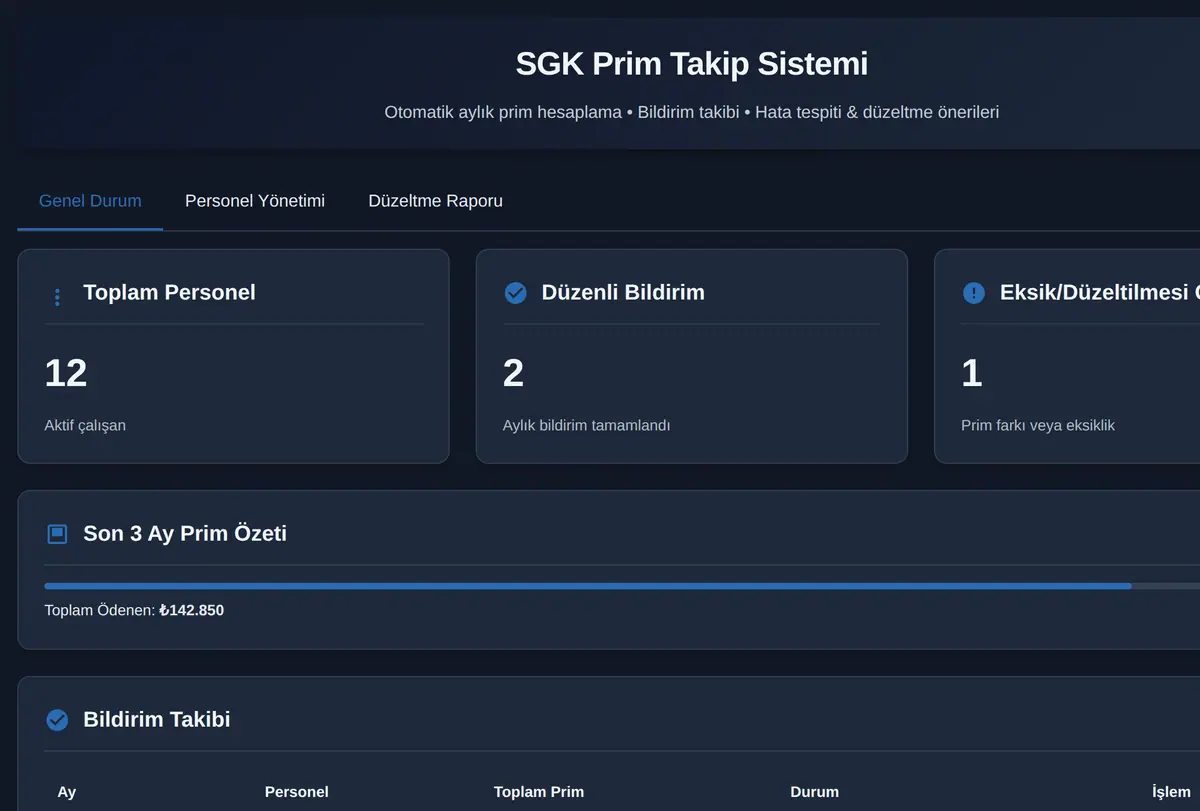Click the Bildirim Takibi heading
Viewport: 1200px width, 811px height.
click(157, 719)
